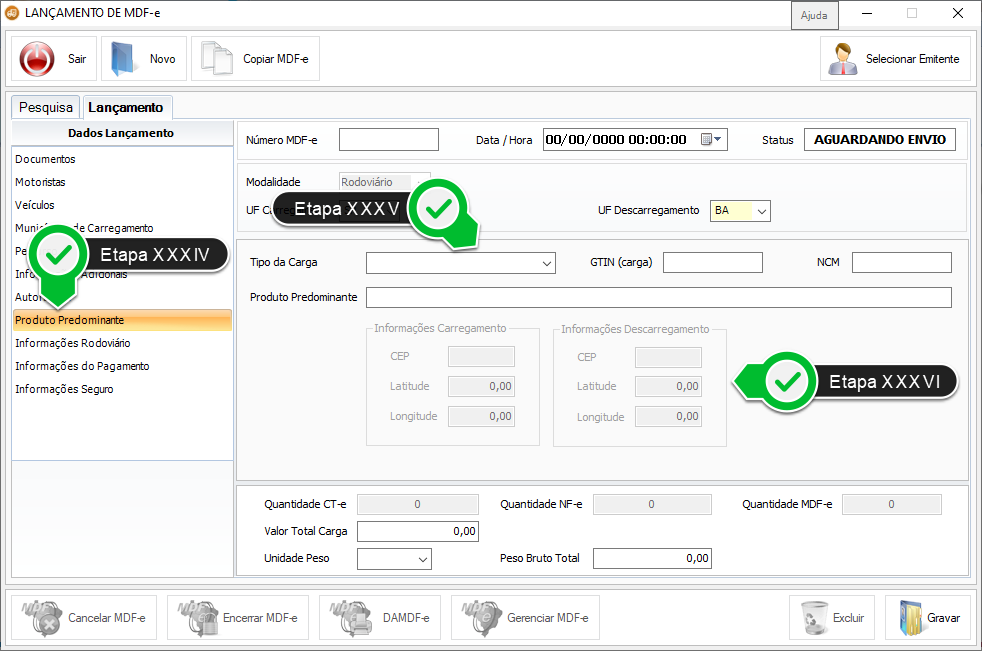Click the Copiar MDF-e pages icon
This screenshot has height=651, width=982.
pyautogui.click(x=216, y=59)
